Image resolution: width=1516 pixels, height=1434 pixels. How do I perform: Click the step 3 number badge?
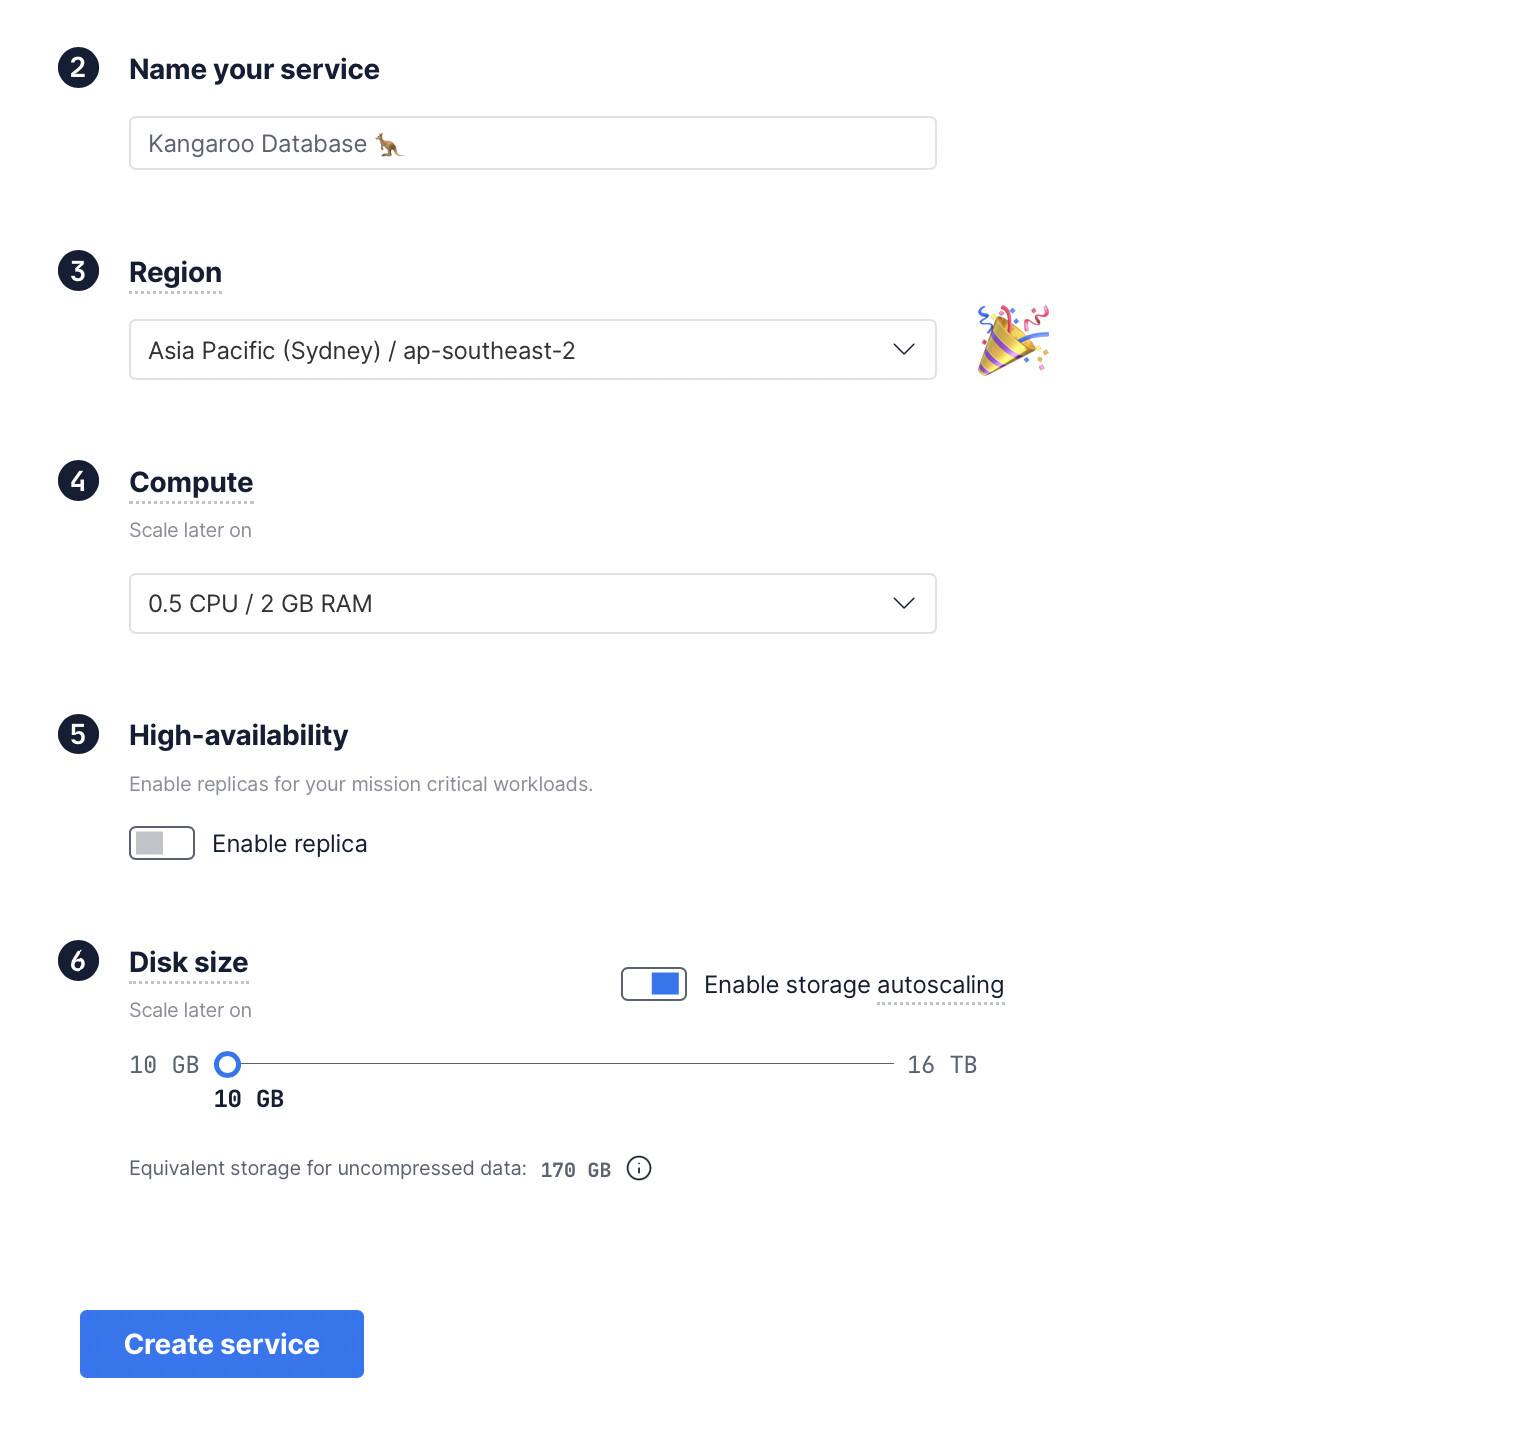[78, 271]
